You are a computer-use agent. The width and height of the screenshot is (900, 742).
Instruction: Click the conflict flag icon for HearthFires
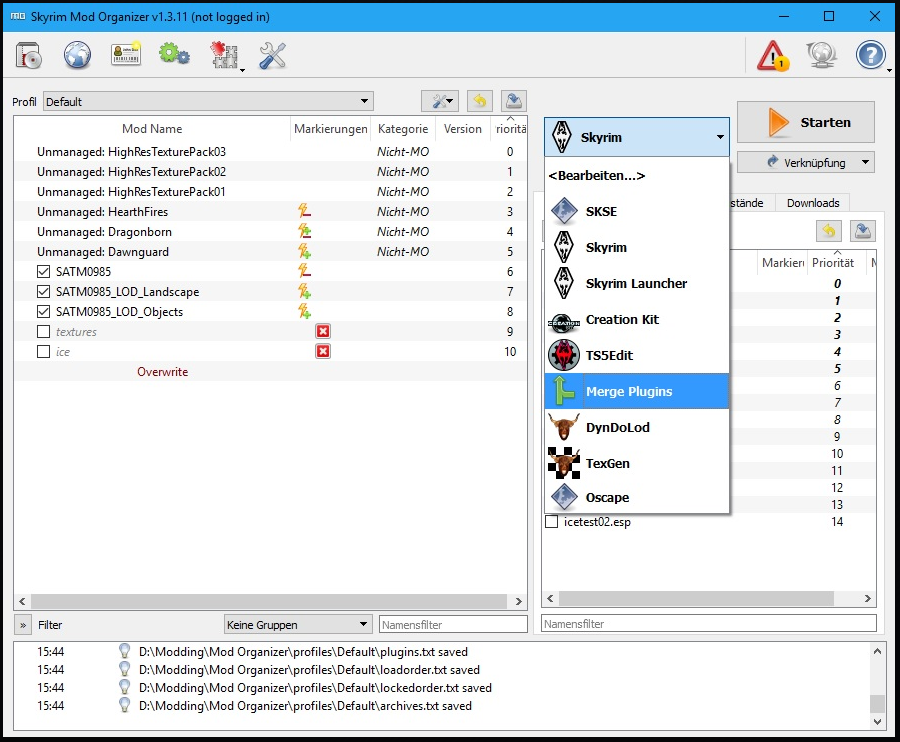(304, 211)
